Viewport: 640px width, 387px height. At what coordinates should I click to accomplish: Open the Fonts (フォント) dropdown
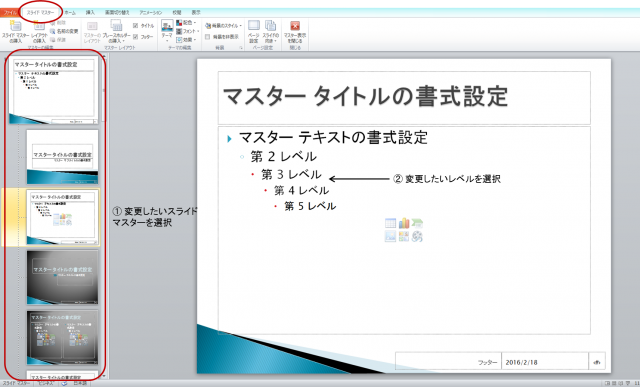tap(187, 31)
